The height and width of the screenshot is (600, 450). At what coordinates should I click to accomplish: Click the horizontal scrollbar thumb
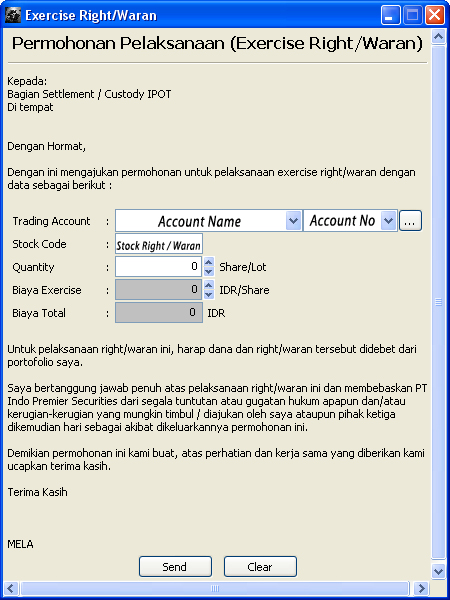[x=215, y=588]
